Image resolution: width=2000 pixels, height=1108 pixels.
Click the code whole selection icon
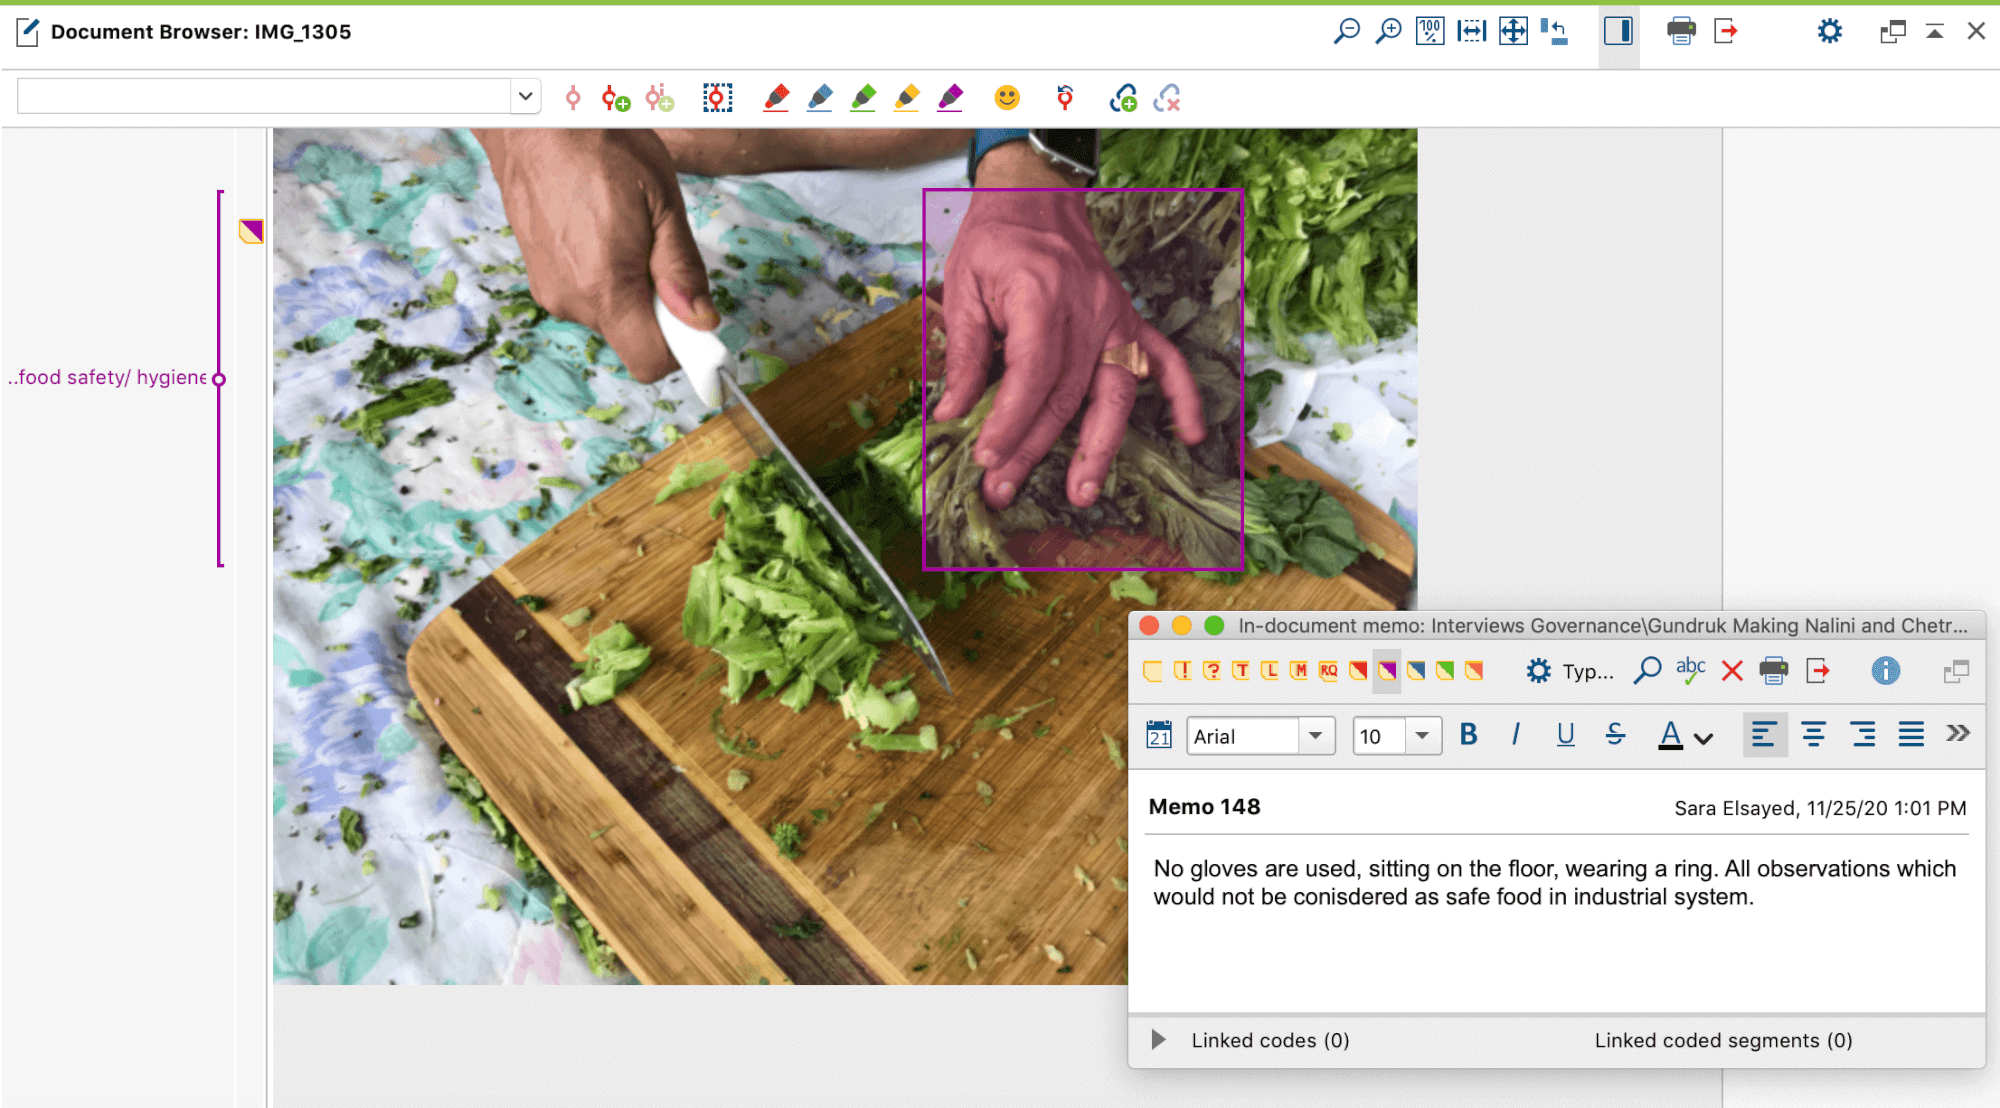click(x=717, y=98)
